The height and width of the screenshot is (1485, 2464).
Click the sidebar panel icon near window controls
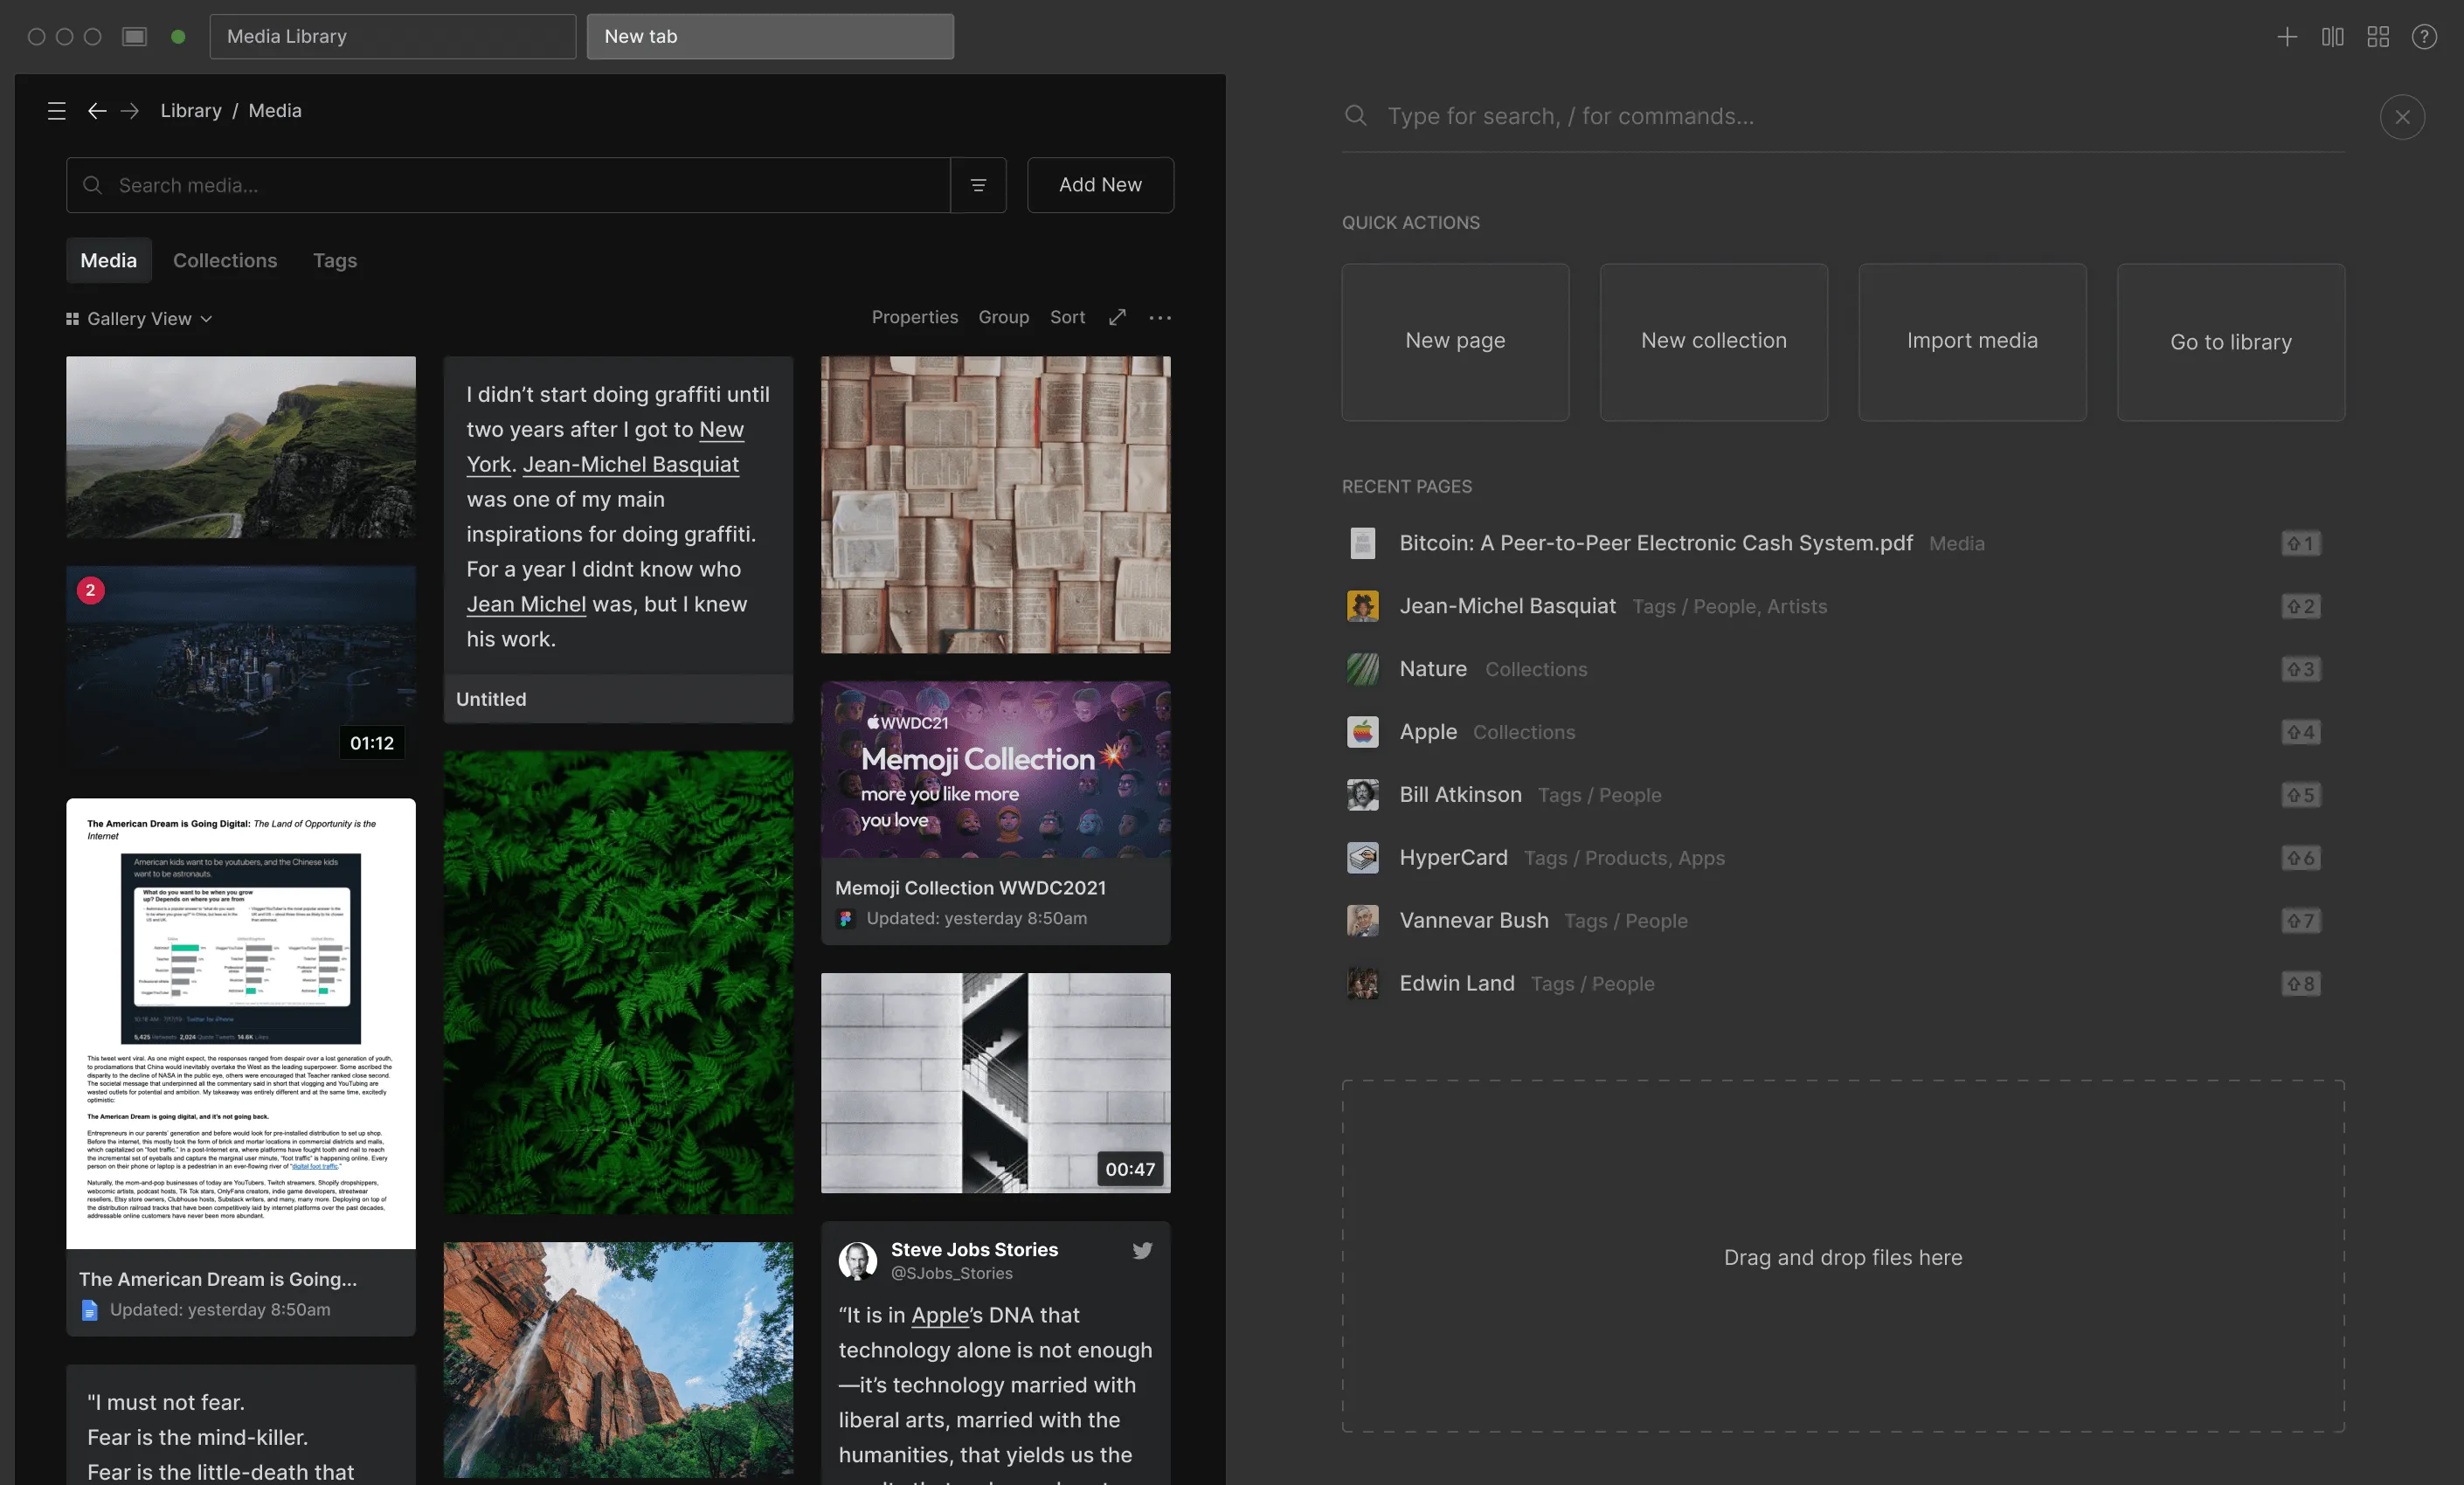click(x=135, y=37)
